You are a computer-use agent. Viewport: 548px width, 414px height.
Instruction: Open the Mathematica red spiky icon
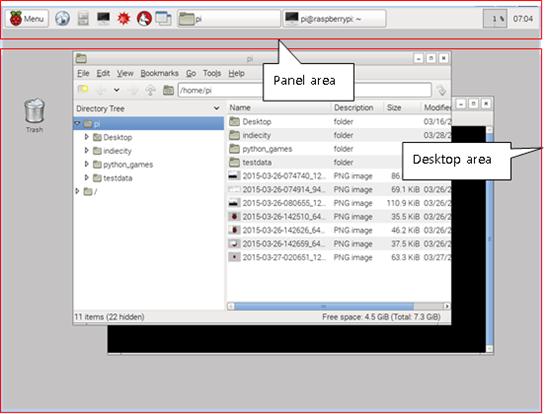click(x=123, y=19)
